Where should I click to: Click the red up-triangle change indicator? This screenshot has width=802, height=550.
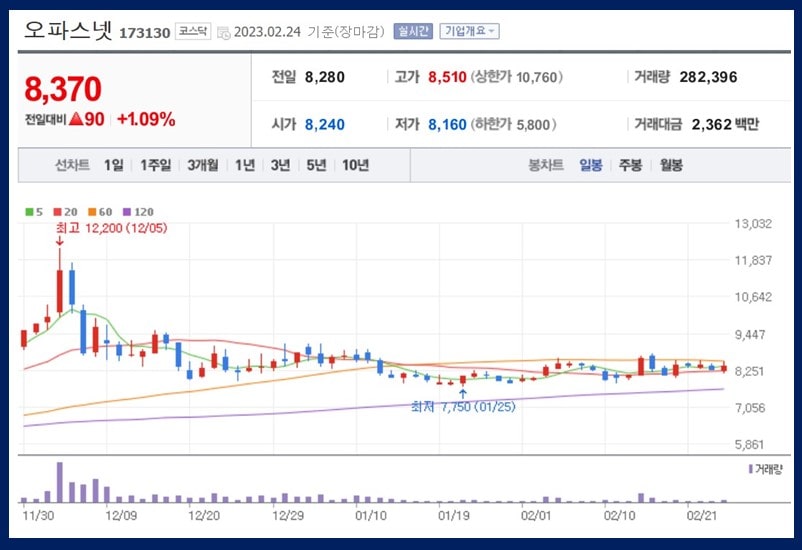click(x=76, y=119)
